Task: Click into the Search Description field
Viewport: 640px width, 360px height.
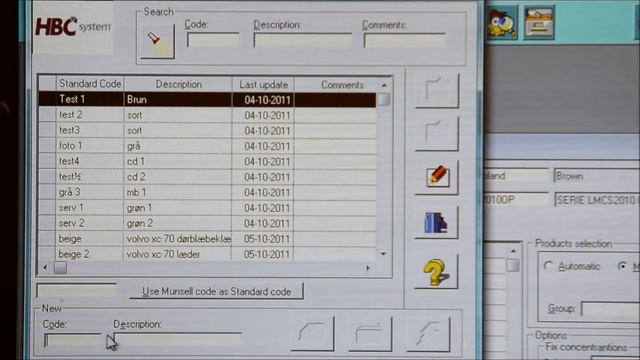Action: pos(302,40)
